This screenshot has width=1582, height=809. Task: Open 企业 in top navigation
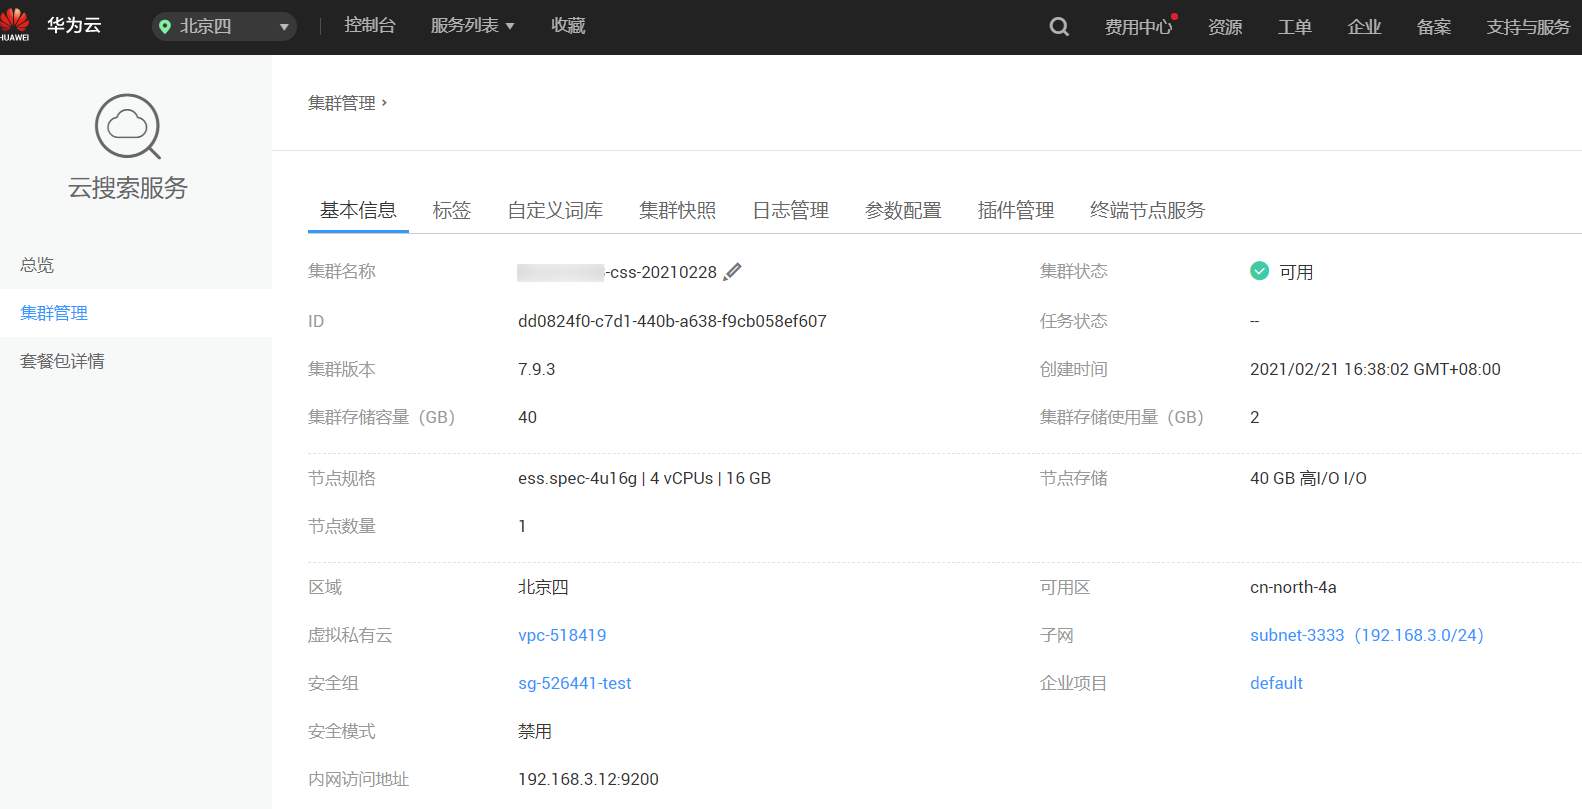[1364, 27]
